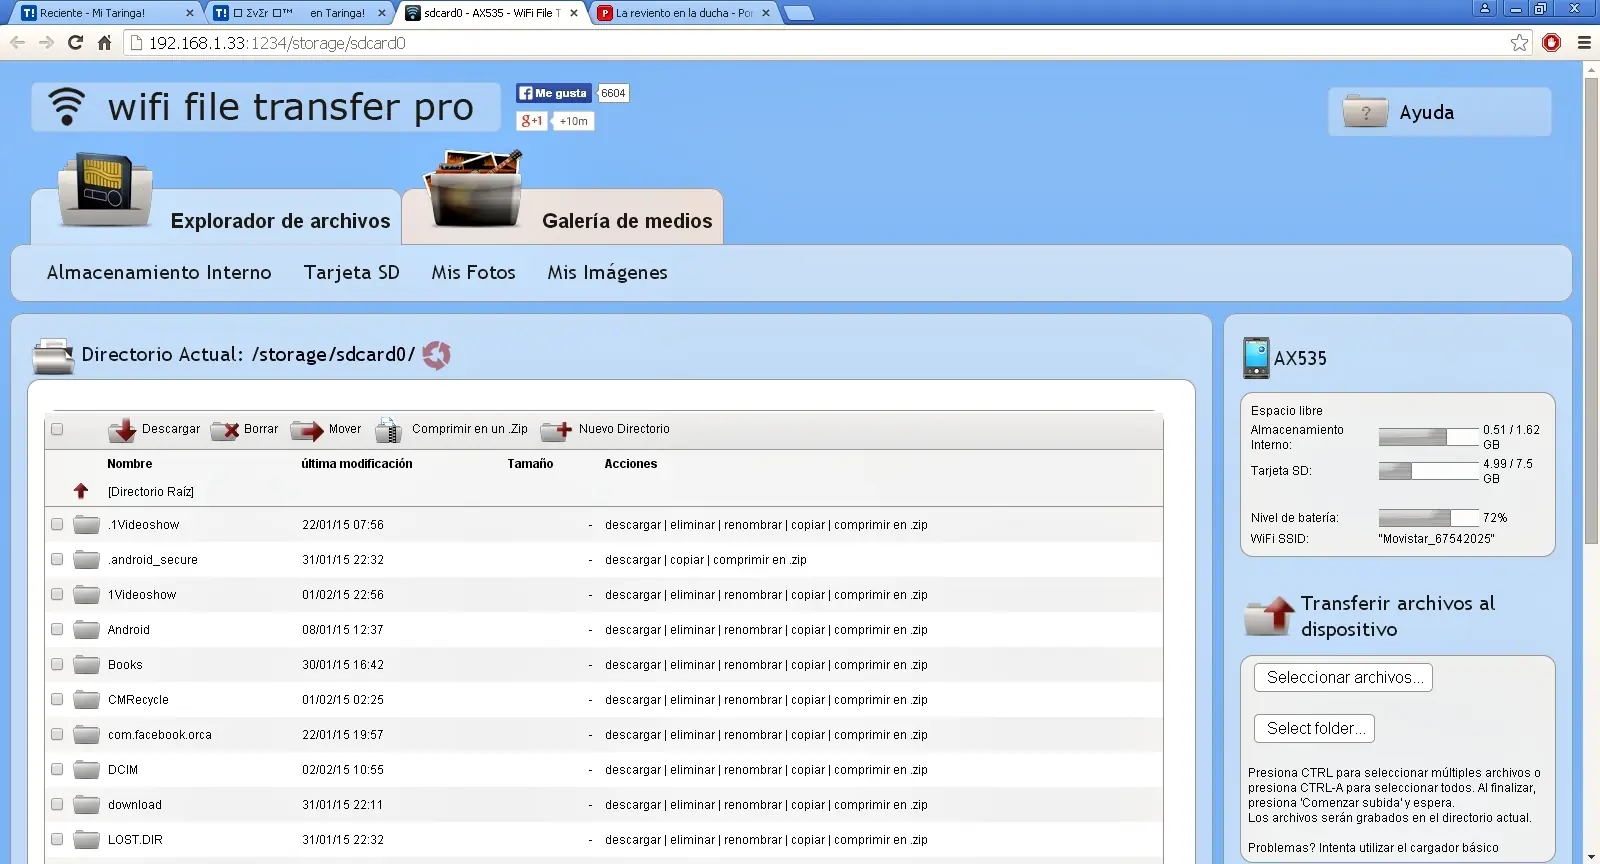Image resolution: width=1600 pixels, height=864 pixels.
Task: Click the page vertical scrollbar
Action: coord(1591,310)
